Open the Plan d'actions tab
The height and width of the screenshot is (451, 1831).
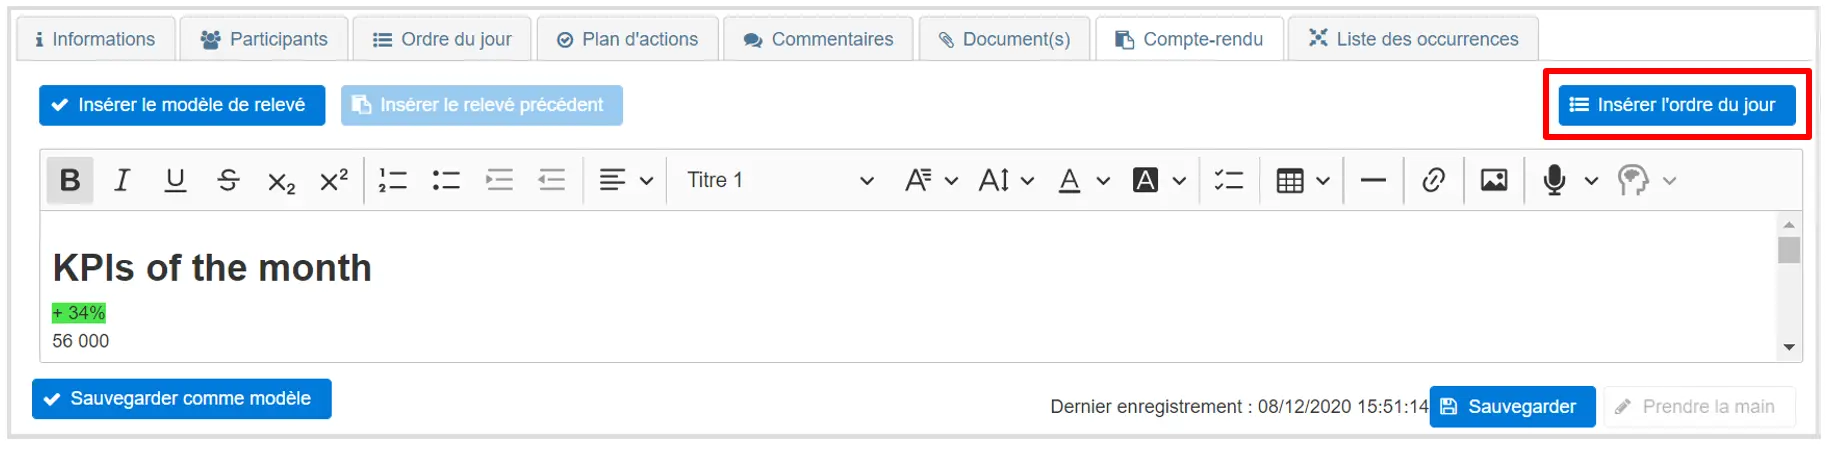pos(627,39)
